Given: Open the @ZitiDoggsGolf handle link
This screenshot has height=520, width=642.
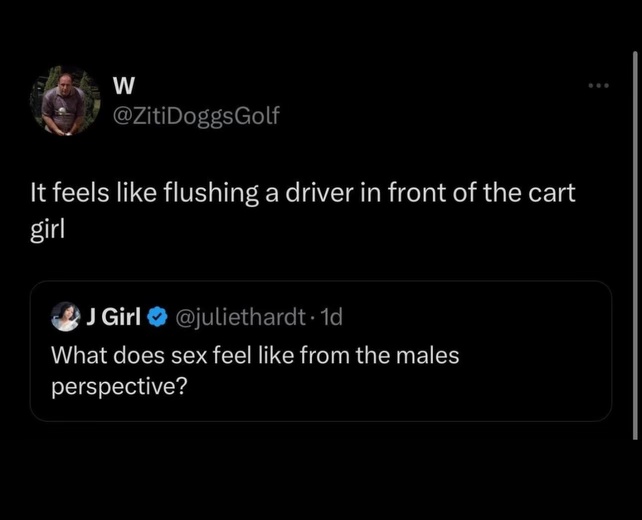Looking at the screenshot, I should click(198, 115).
